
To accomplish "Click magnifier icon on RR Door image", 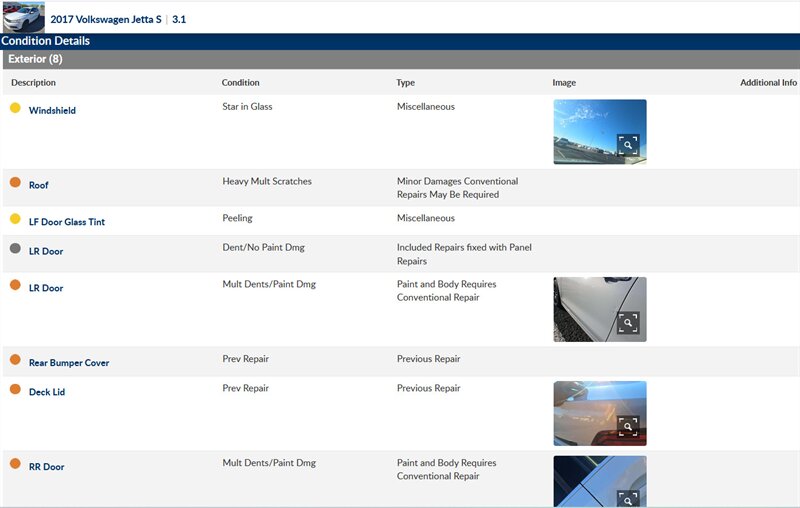I will 627,498.
